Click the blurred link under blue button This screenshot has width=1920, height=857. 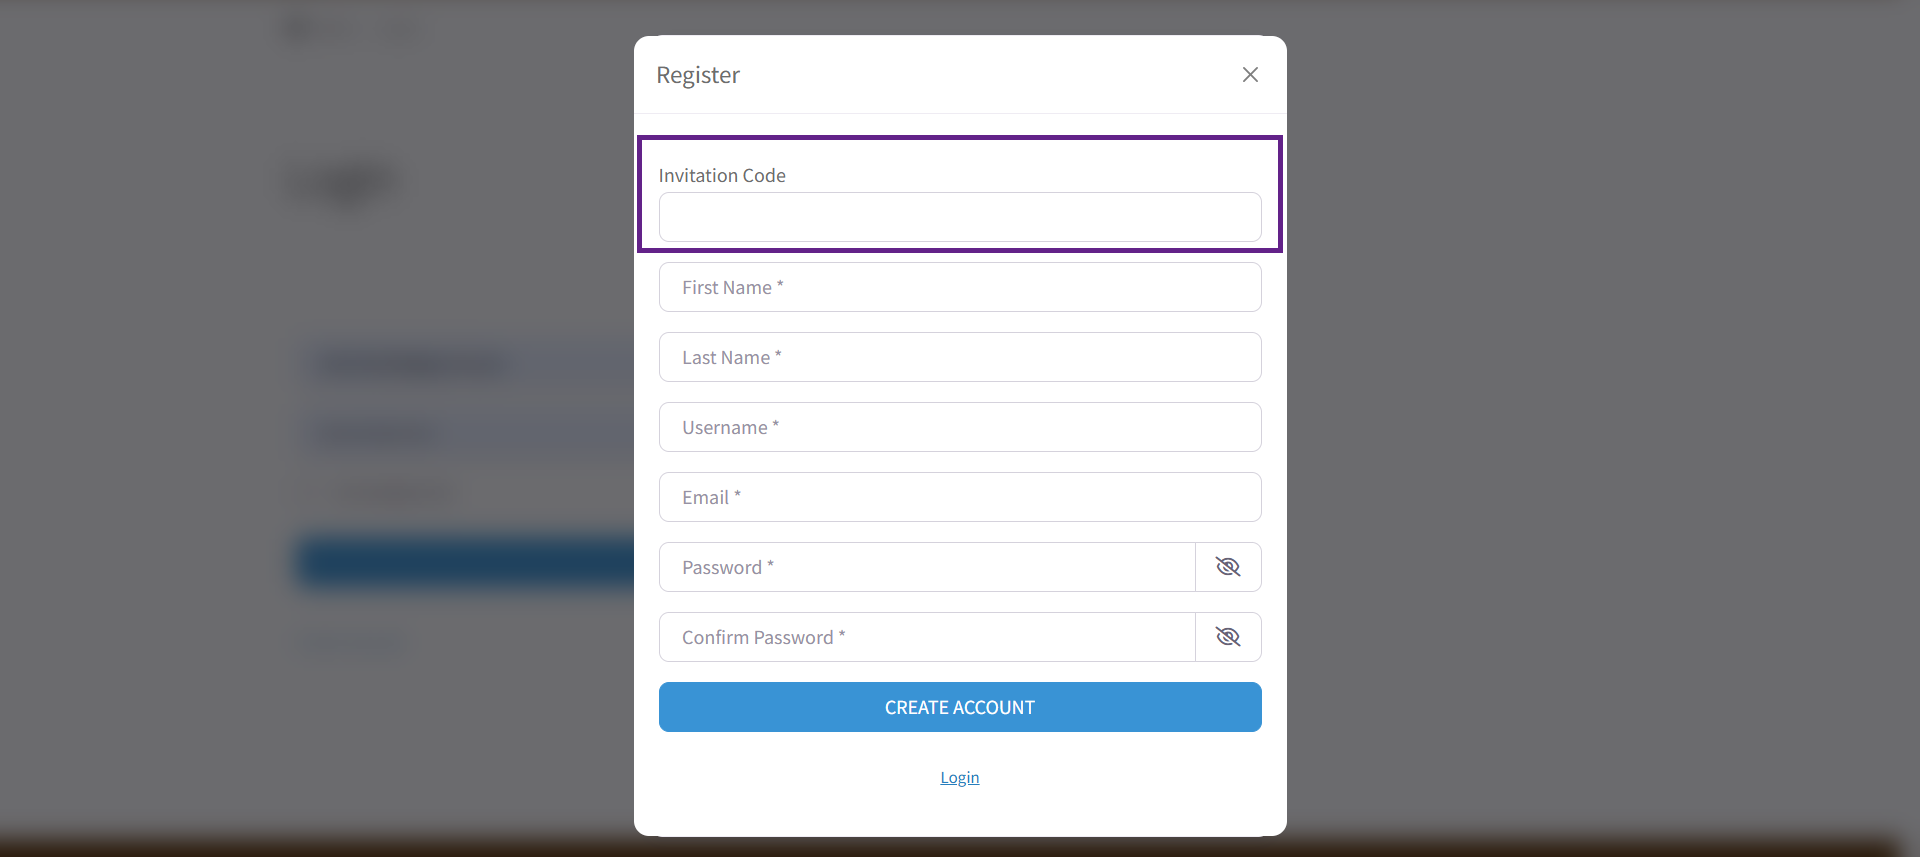tap(355, 640)
